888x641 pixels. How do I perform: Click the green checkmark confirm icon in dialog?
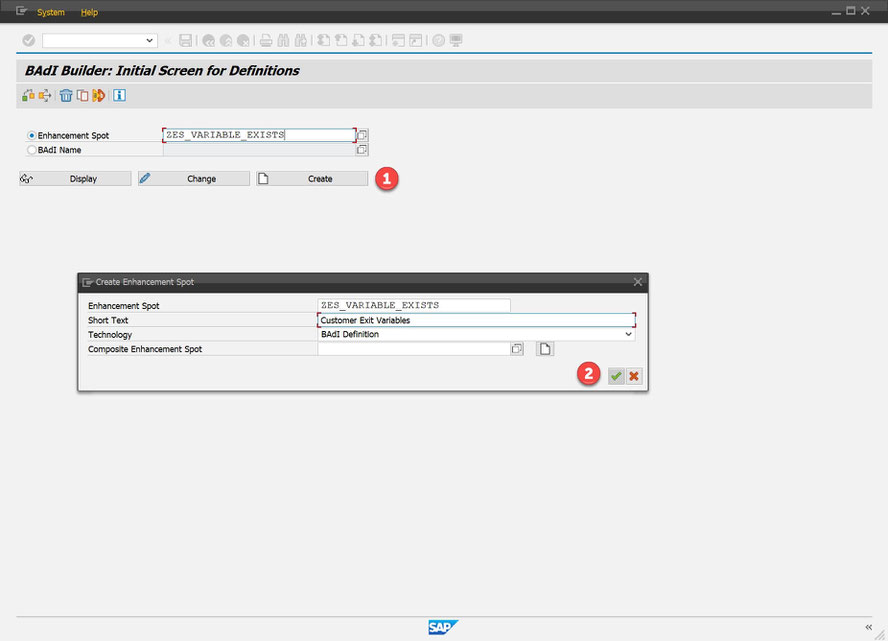point(616,376)
